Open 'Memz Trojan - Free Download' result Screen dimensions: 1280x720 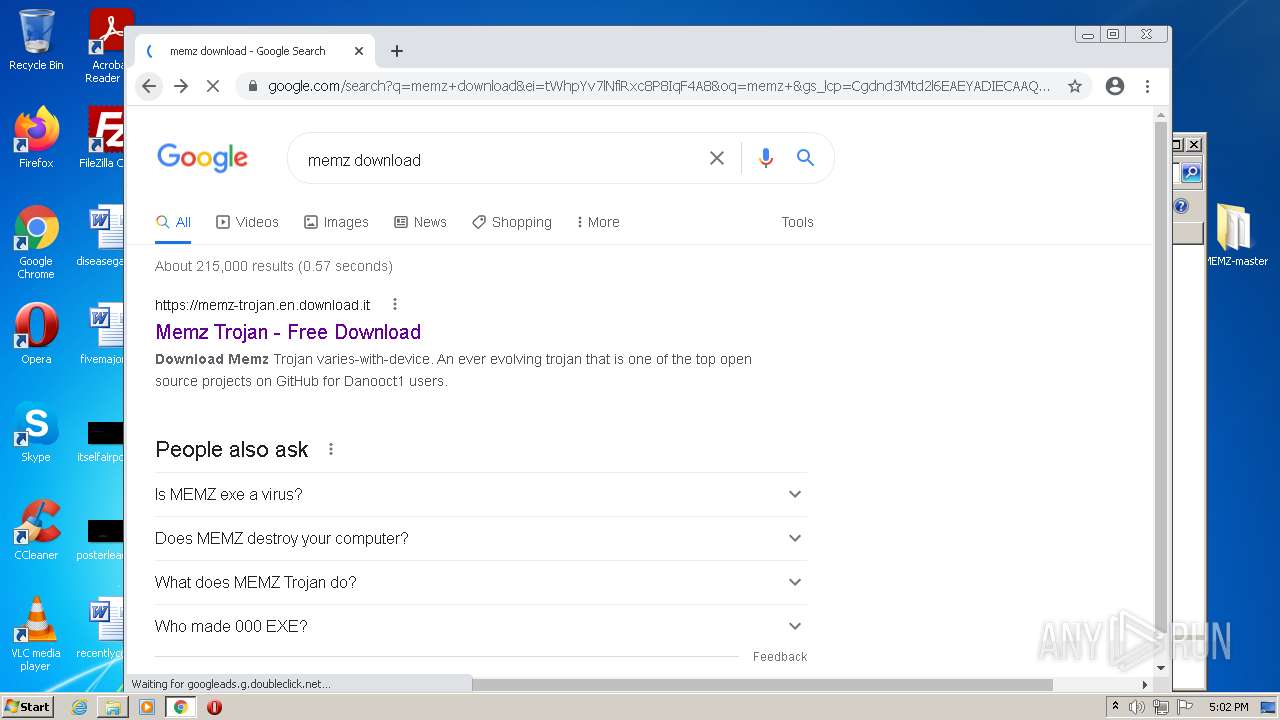tap(288, 332)
